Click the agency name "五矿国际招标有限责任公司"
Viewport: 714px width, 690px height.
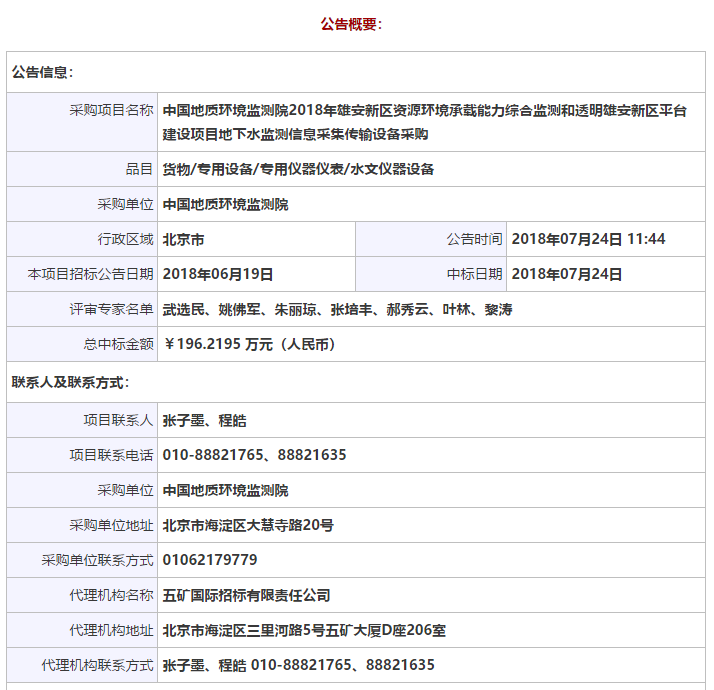(246, 595)
